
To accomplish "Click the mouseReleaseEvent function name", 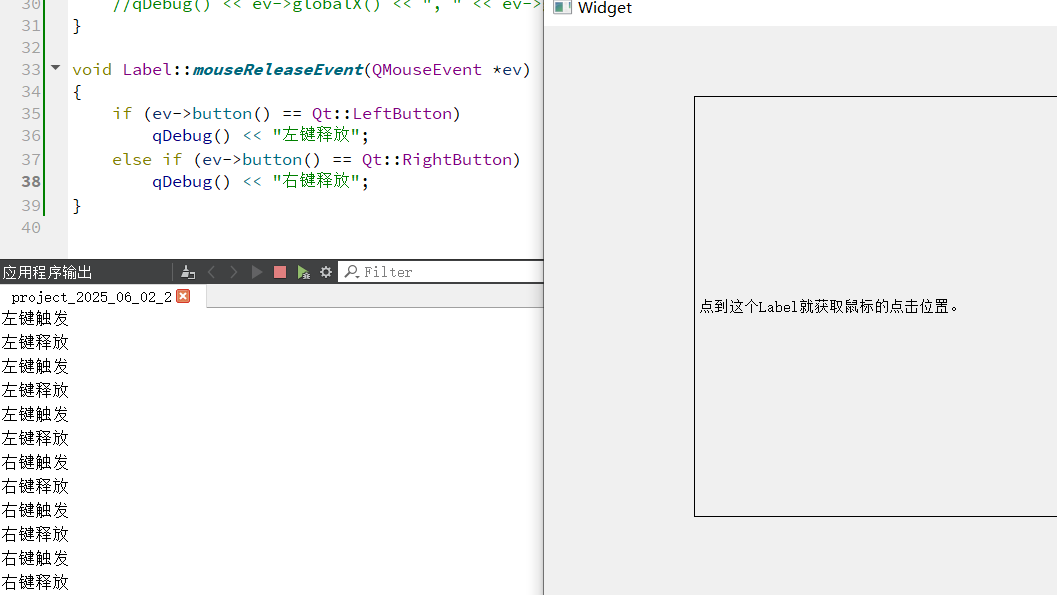I will click(278, 70).
